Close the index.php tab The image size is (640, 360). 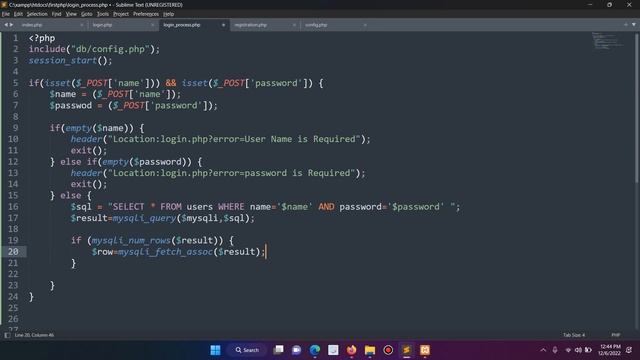click(82, 25)
